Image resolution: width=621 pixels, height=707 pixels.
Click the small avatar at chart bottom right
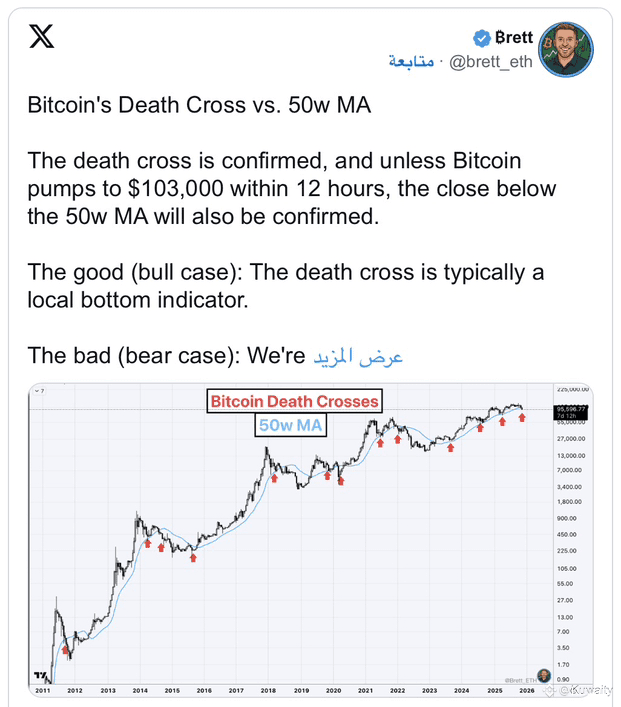pos(543,675)
